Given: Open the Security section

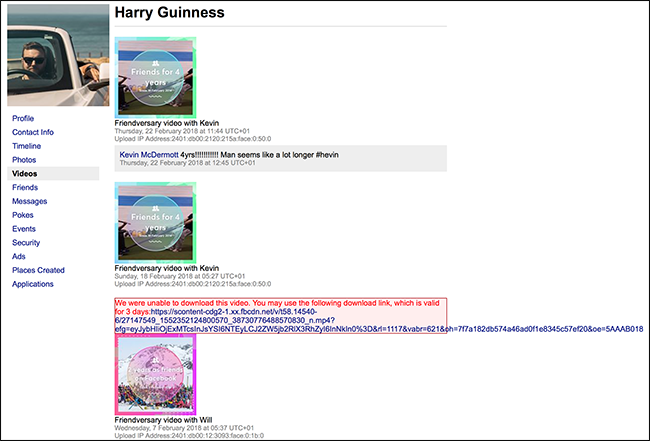Looking at the screenshot, I should 26,242.
